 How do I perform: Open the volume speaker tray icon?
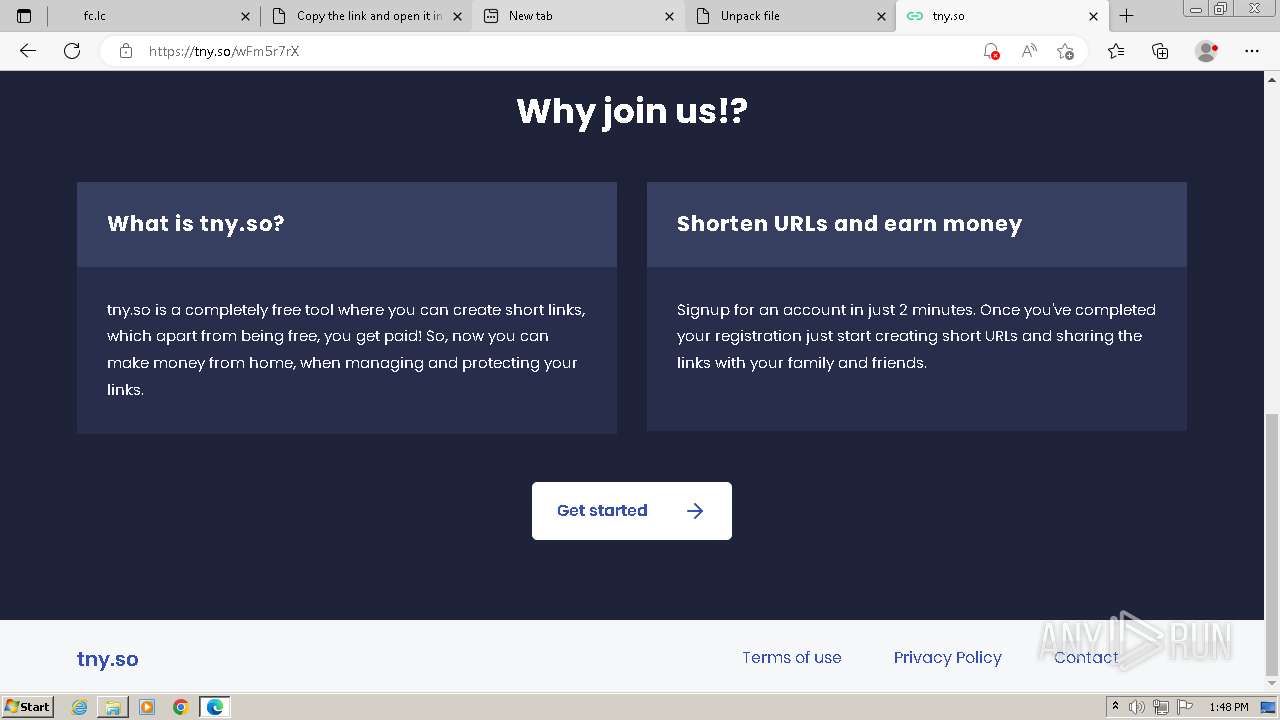(1137, 707)
